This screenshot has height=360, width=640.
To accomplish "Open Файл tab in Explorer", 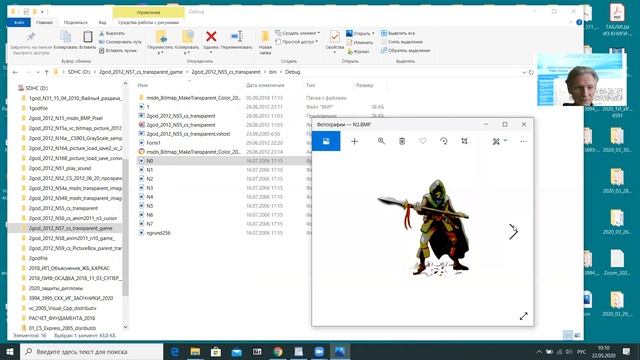I will [19, 22].
